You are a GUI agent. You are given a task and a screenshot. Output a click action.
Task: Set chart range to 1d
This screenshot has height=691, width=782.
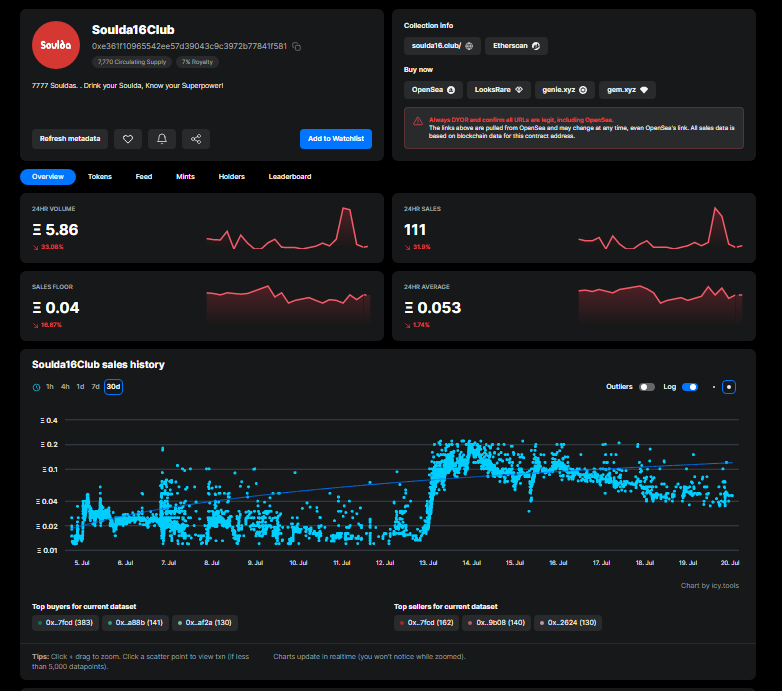[x=80, y=387]
